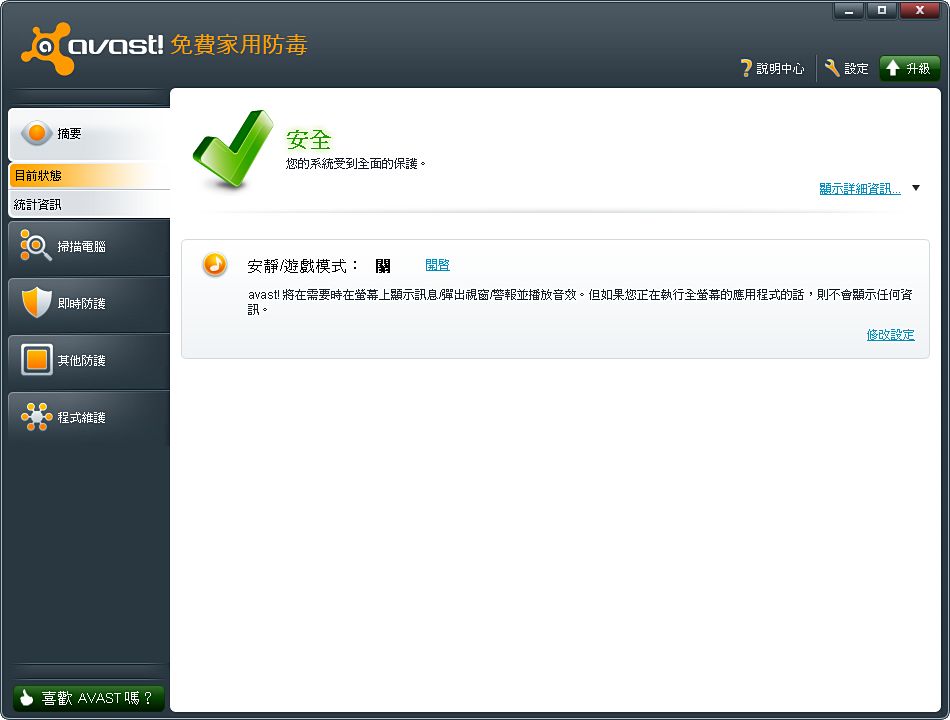Expand details with the black triangle arrow
The image size is (950, 720).
[916, 188]
